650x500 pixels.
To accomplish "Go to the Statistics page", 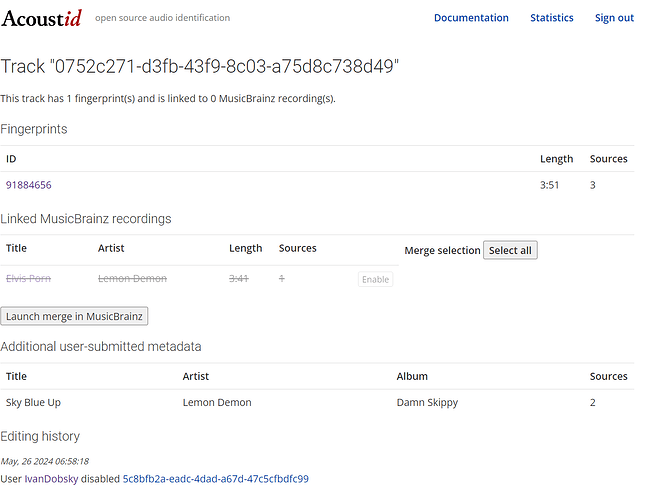I will 552,18.
